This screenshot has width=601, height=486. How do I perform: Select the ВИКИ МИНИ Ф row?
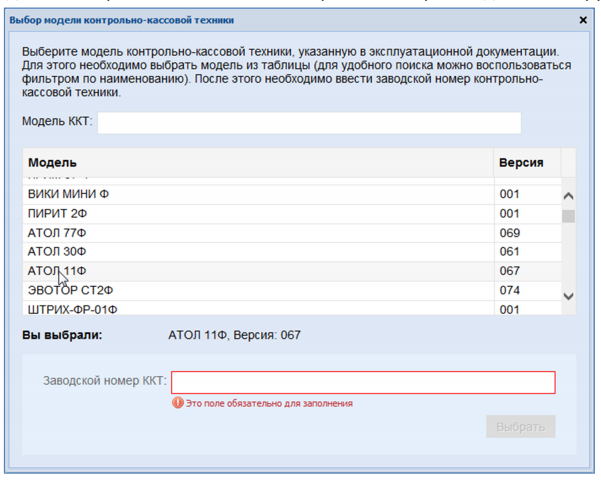pyautogui.click(x=292, y=194)
